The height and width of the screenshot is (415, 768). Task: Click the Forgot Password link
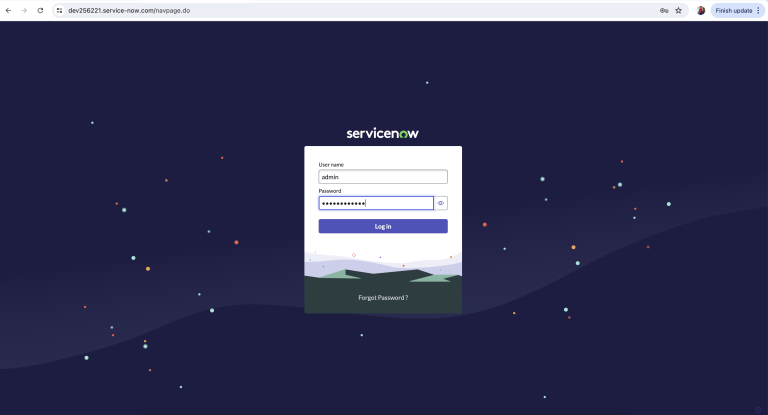coord(383,298)
